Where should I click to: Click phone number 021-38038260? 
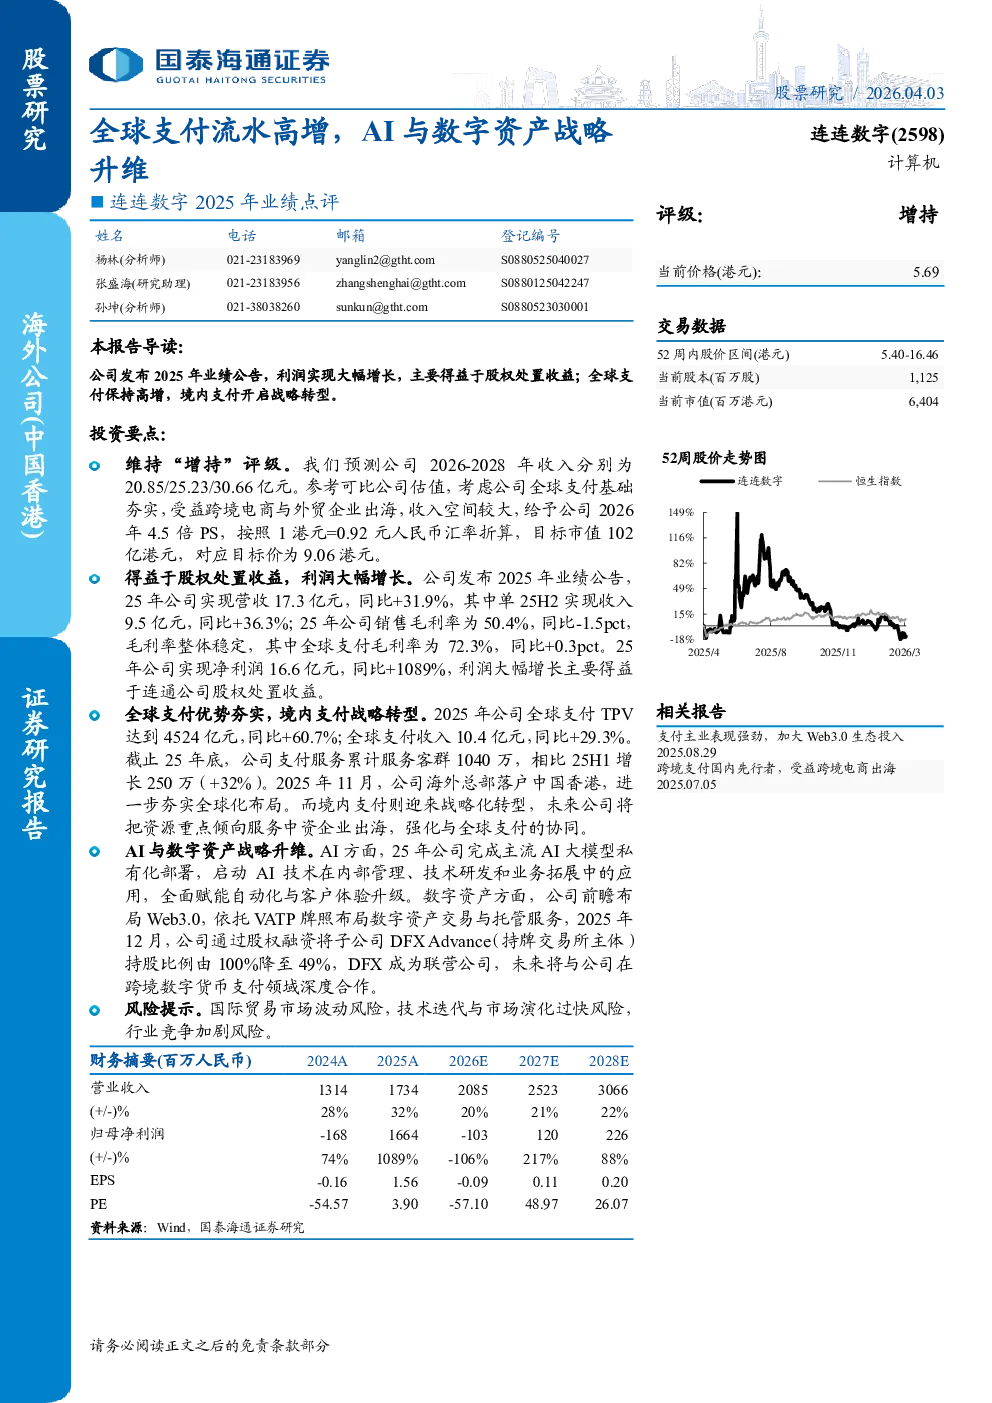pos(263,307)
